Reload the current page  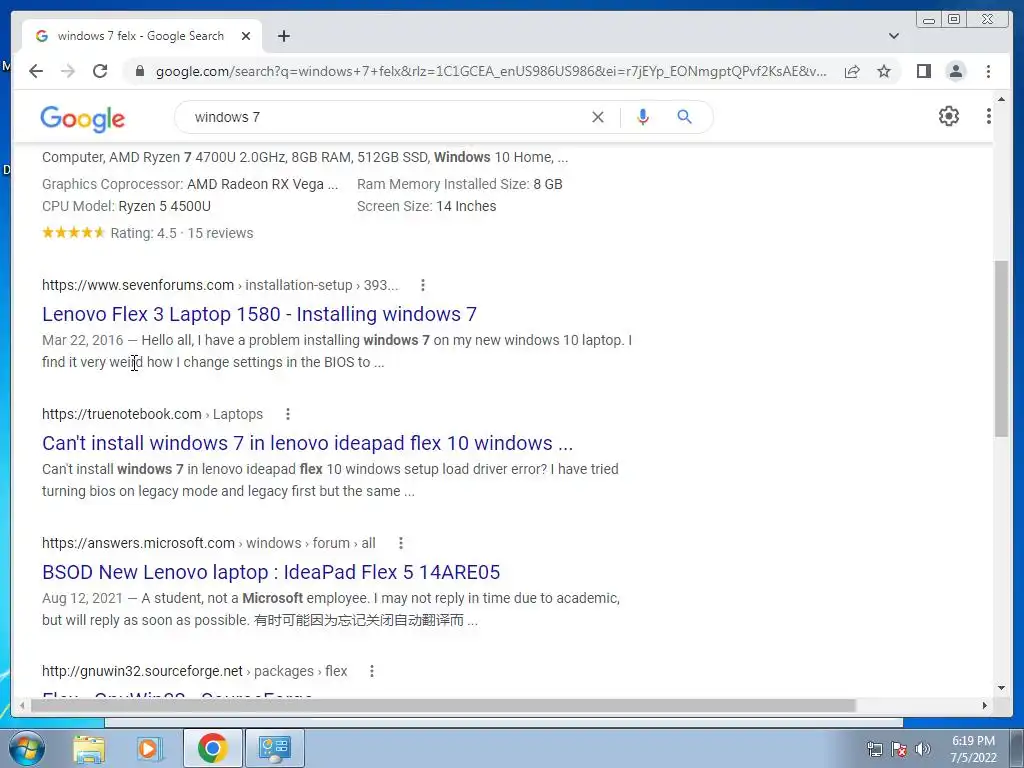click(x=100, y=71)
